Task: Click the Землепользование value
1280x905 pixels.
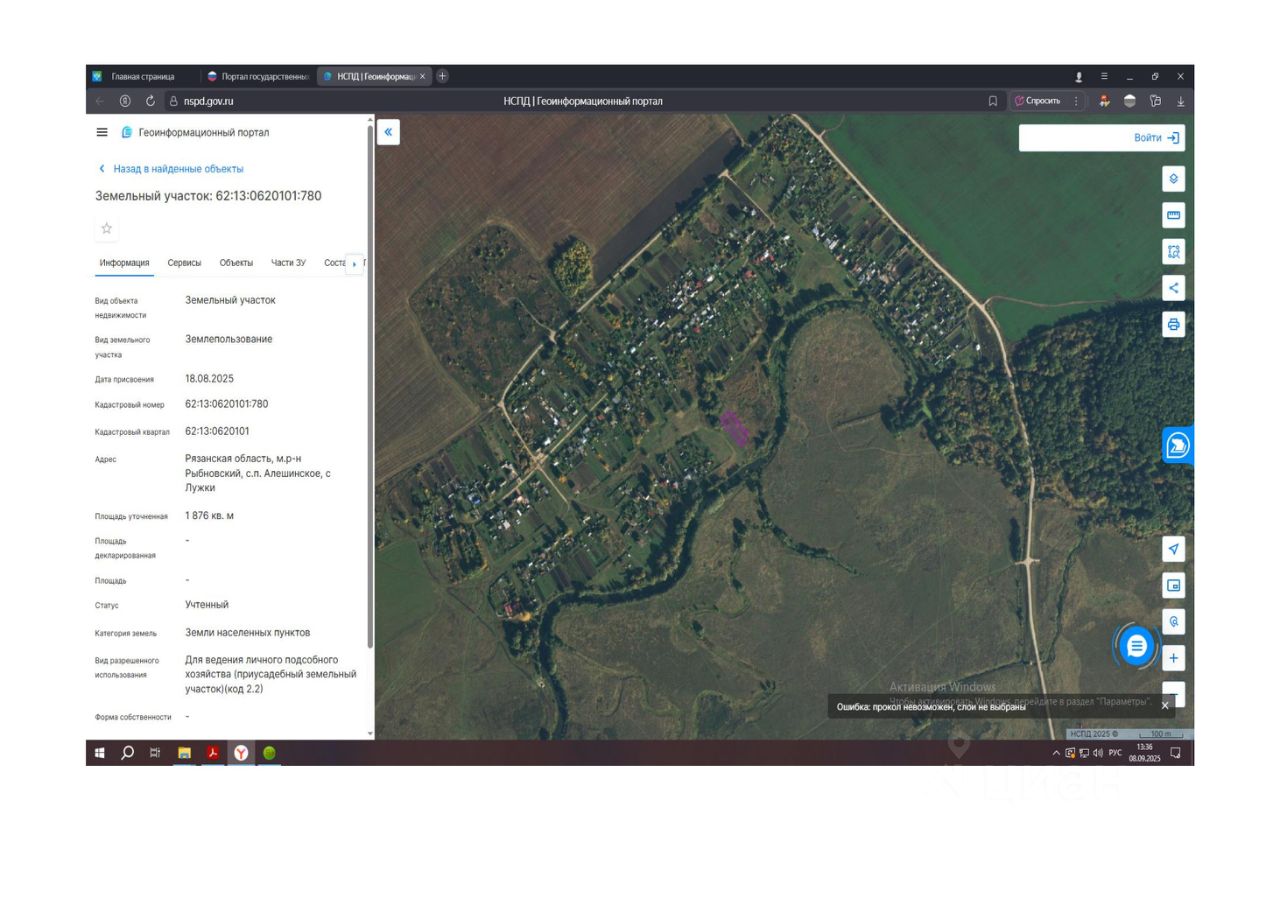Action: (229, 339)
